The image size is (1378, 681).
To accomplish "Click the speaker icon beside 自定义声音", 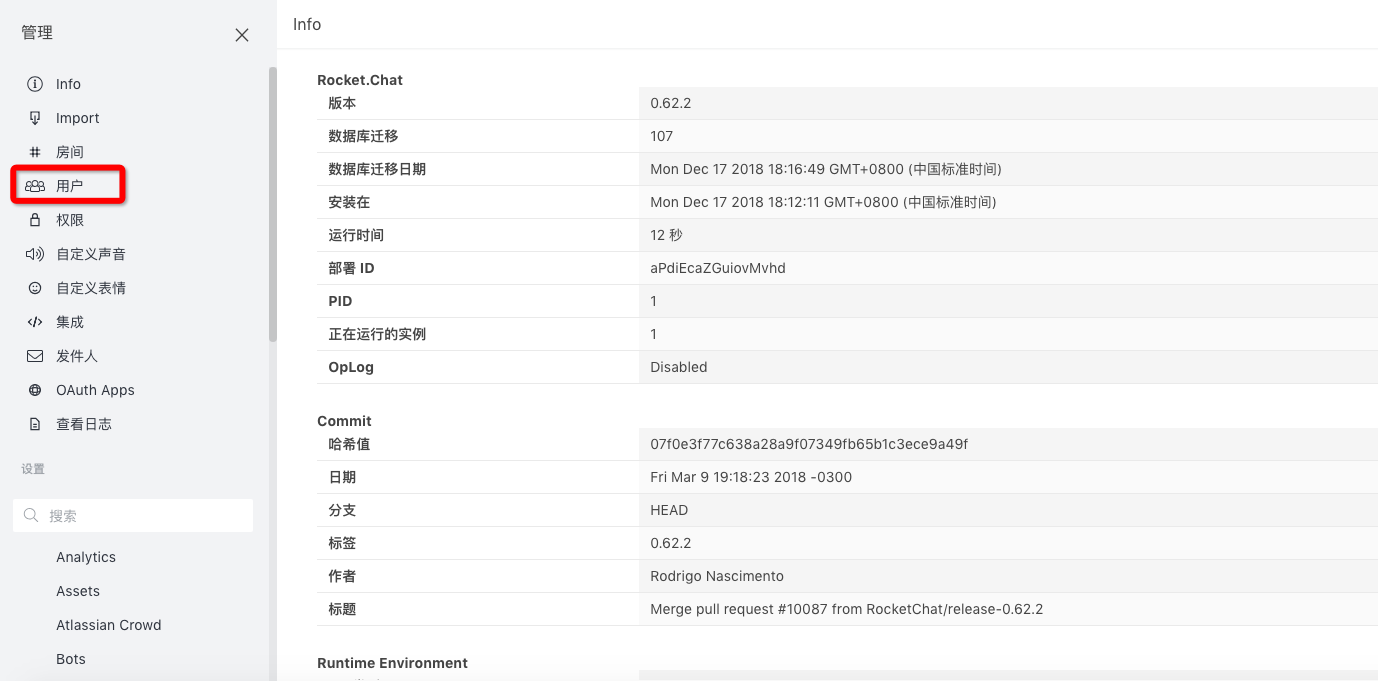I will point(35,254).
